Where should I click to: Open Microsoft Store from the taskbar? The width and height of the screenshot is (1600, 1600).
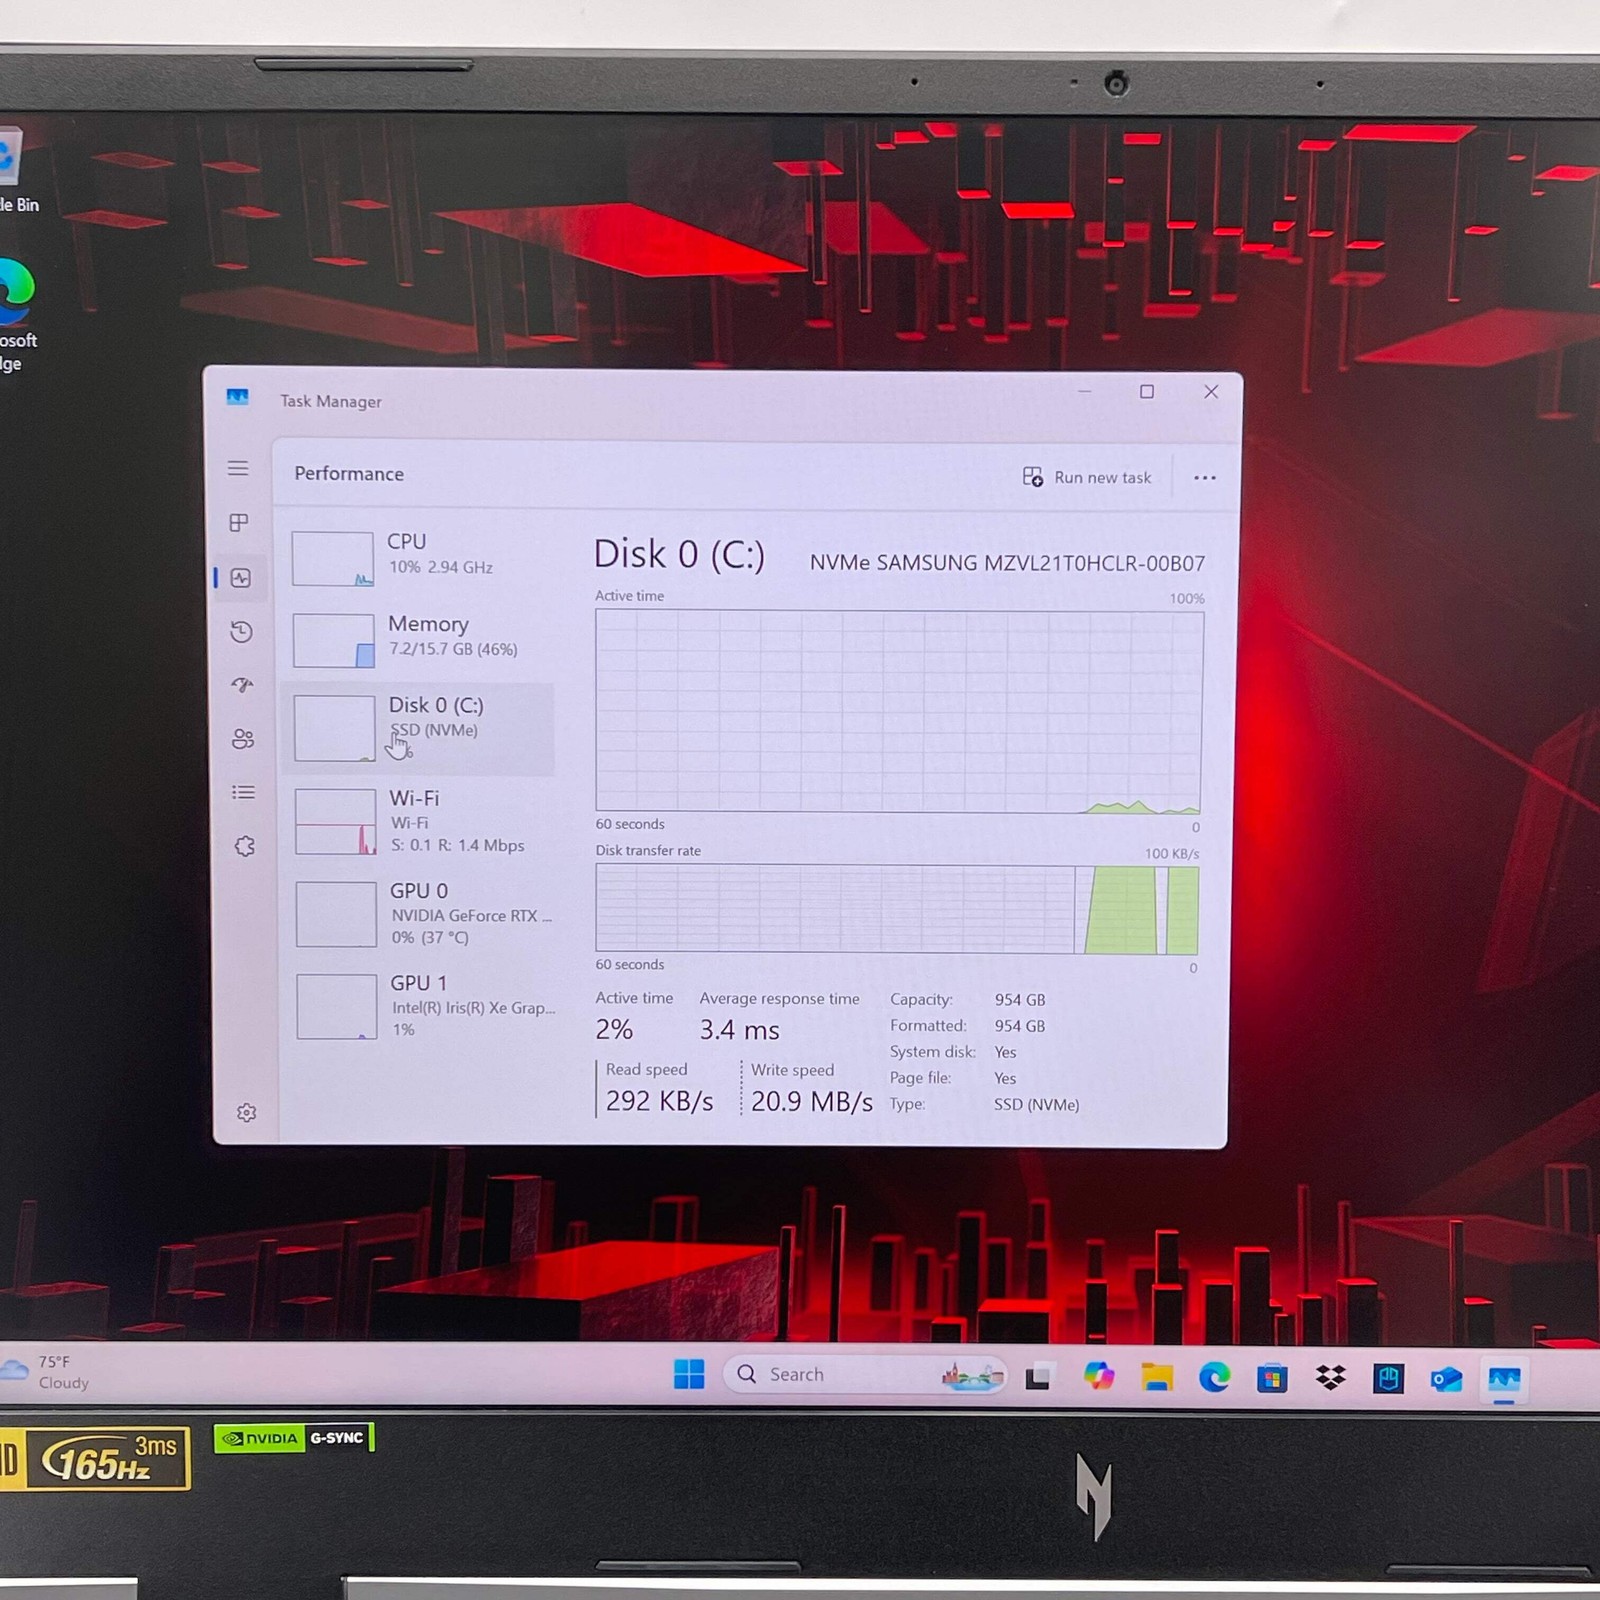tap(1272, 1379)
